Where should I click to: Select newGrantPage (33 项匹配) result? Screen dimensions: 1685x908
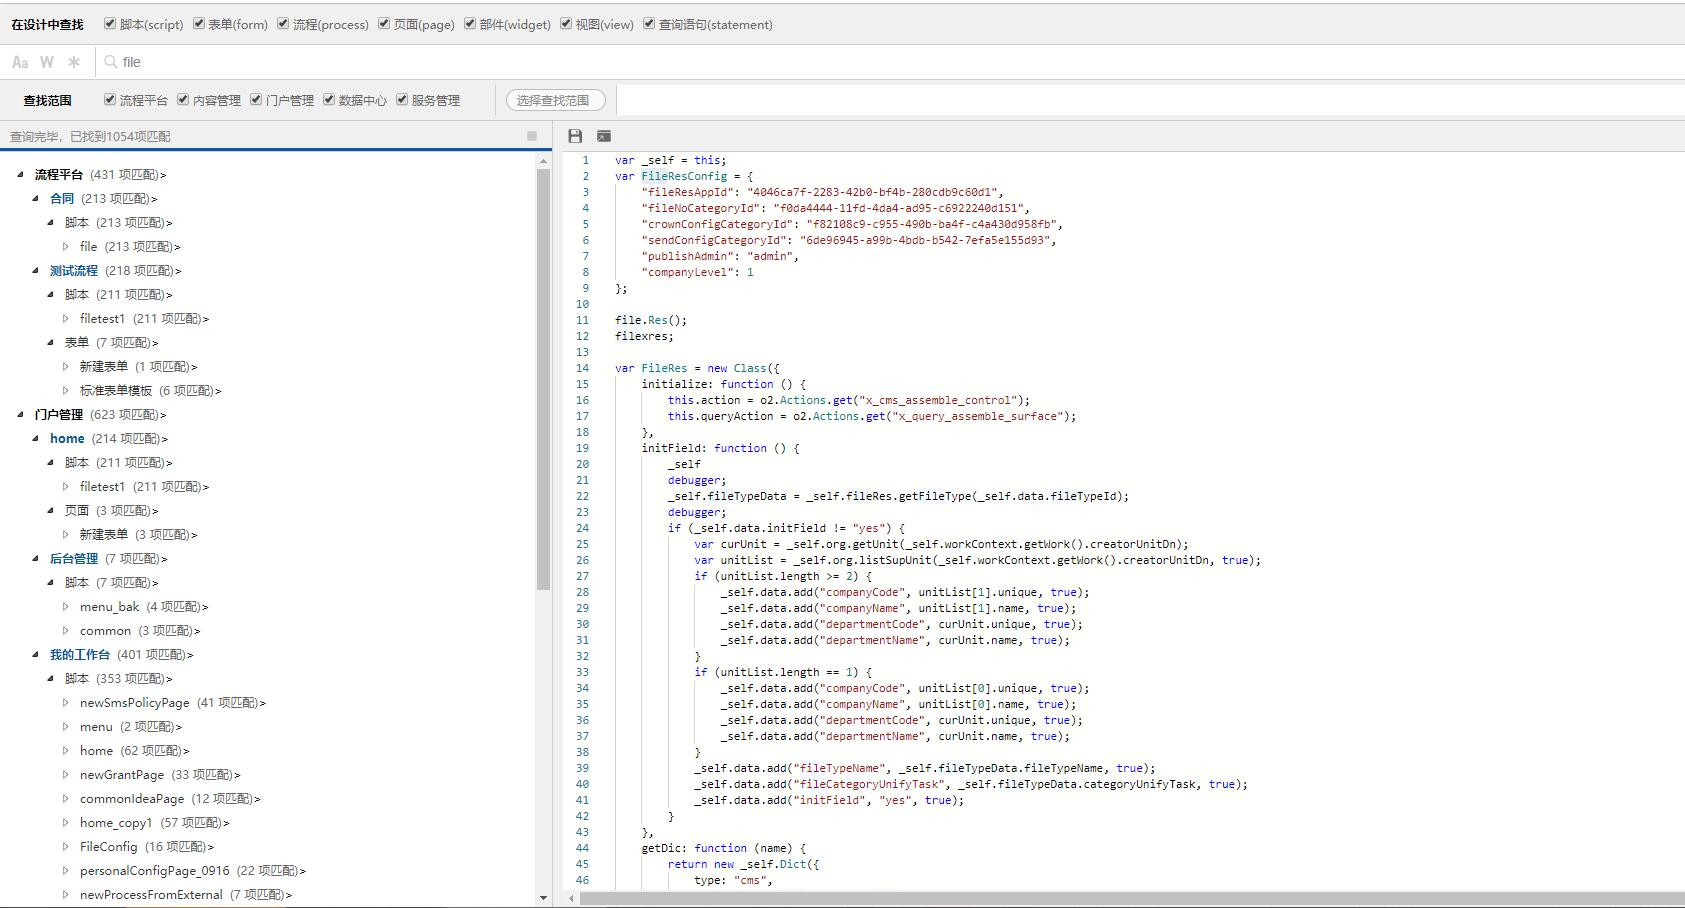coord(160,774)
